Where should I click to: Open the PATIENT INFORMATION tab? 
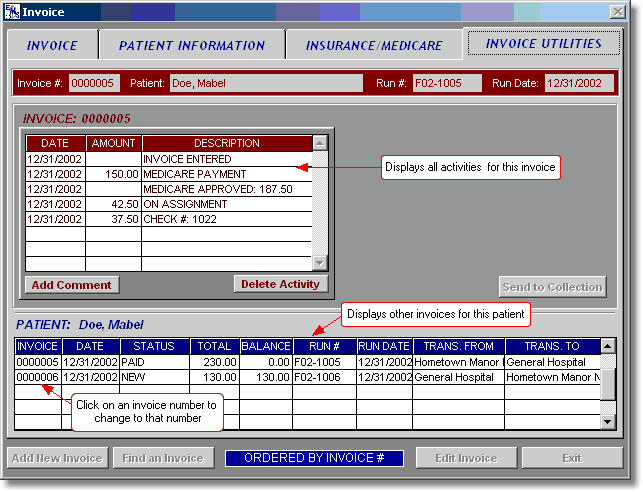tap(192, 45)
